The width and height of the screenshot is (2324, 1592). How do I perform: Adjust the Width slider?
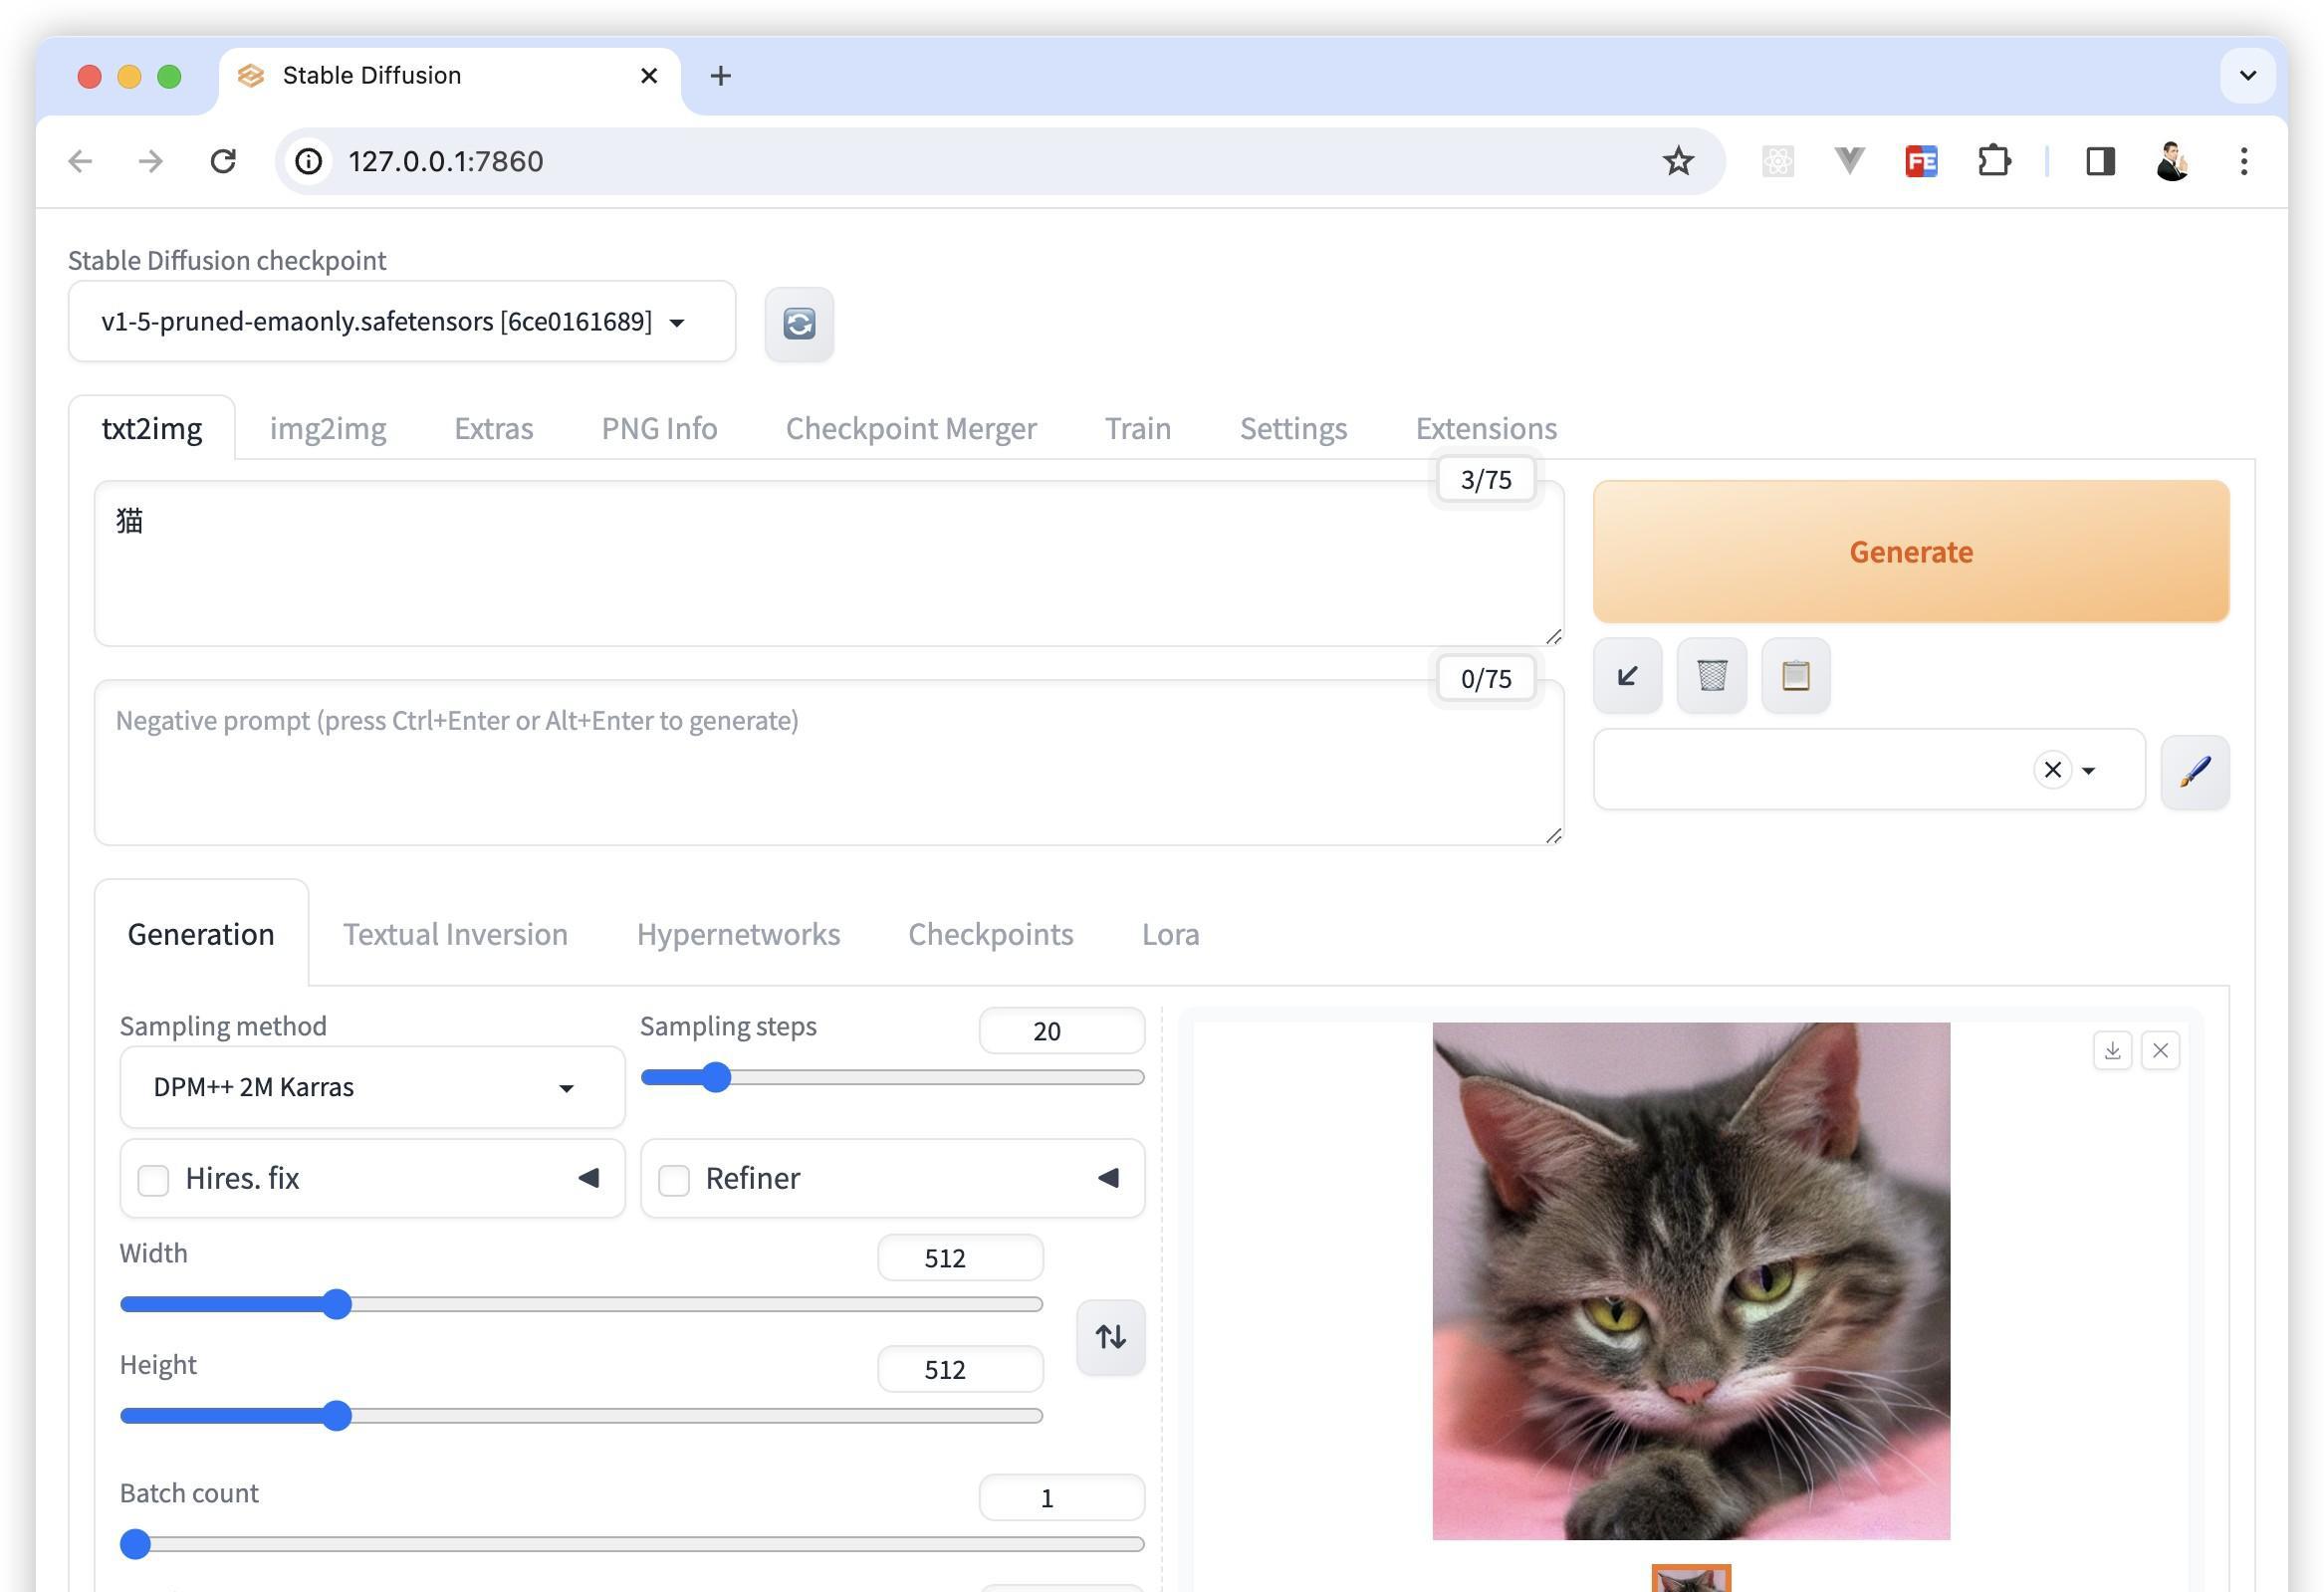581,1305
